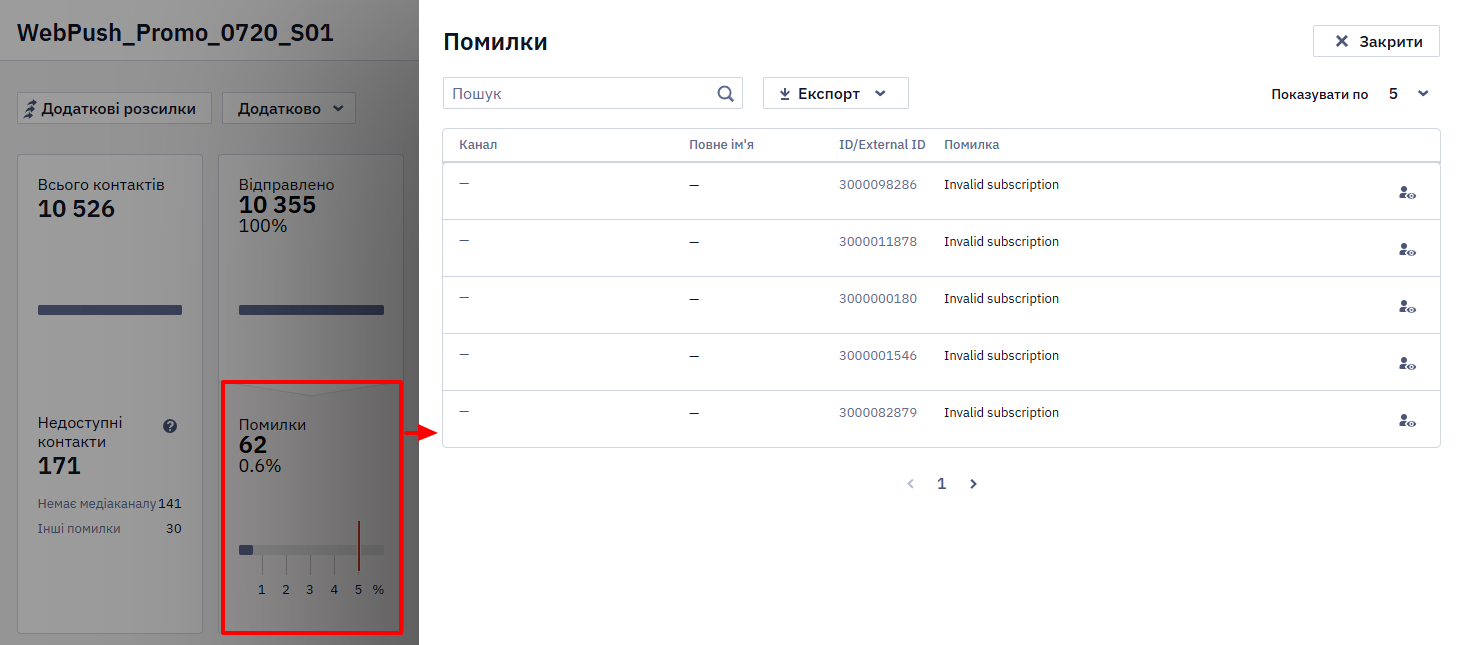Click help question mark next to Недоступні контакти
The height and width of the screenshot is (645, 1462).
[x=170, y=426]
